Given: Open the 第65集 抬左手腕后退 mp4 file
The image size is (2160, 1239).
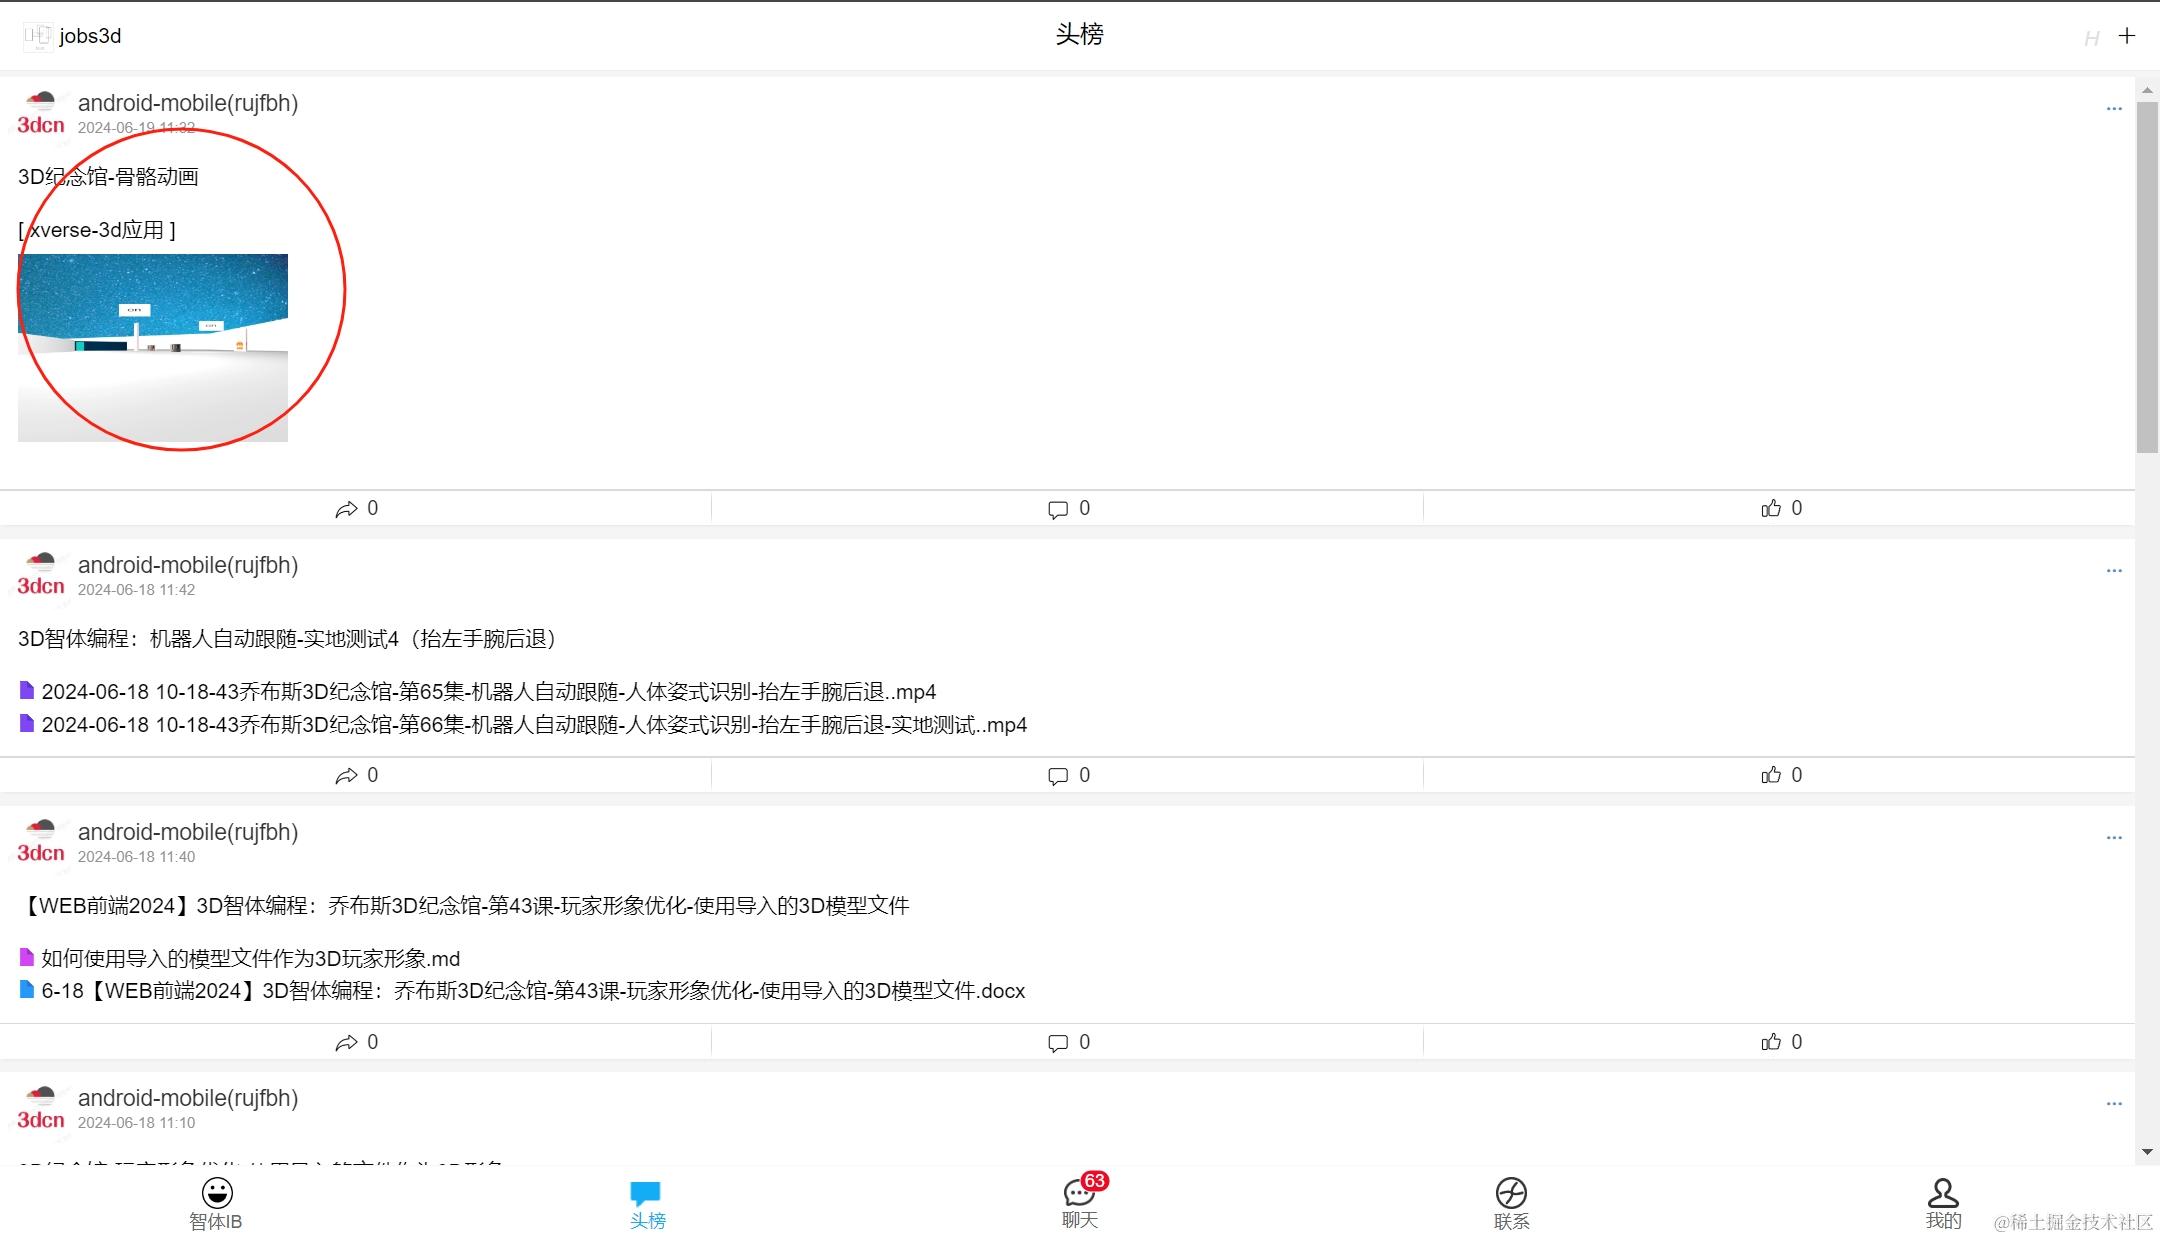Looking at the screenshot, I should [x=488, y=692].
